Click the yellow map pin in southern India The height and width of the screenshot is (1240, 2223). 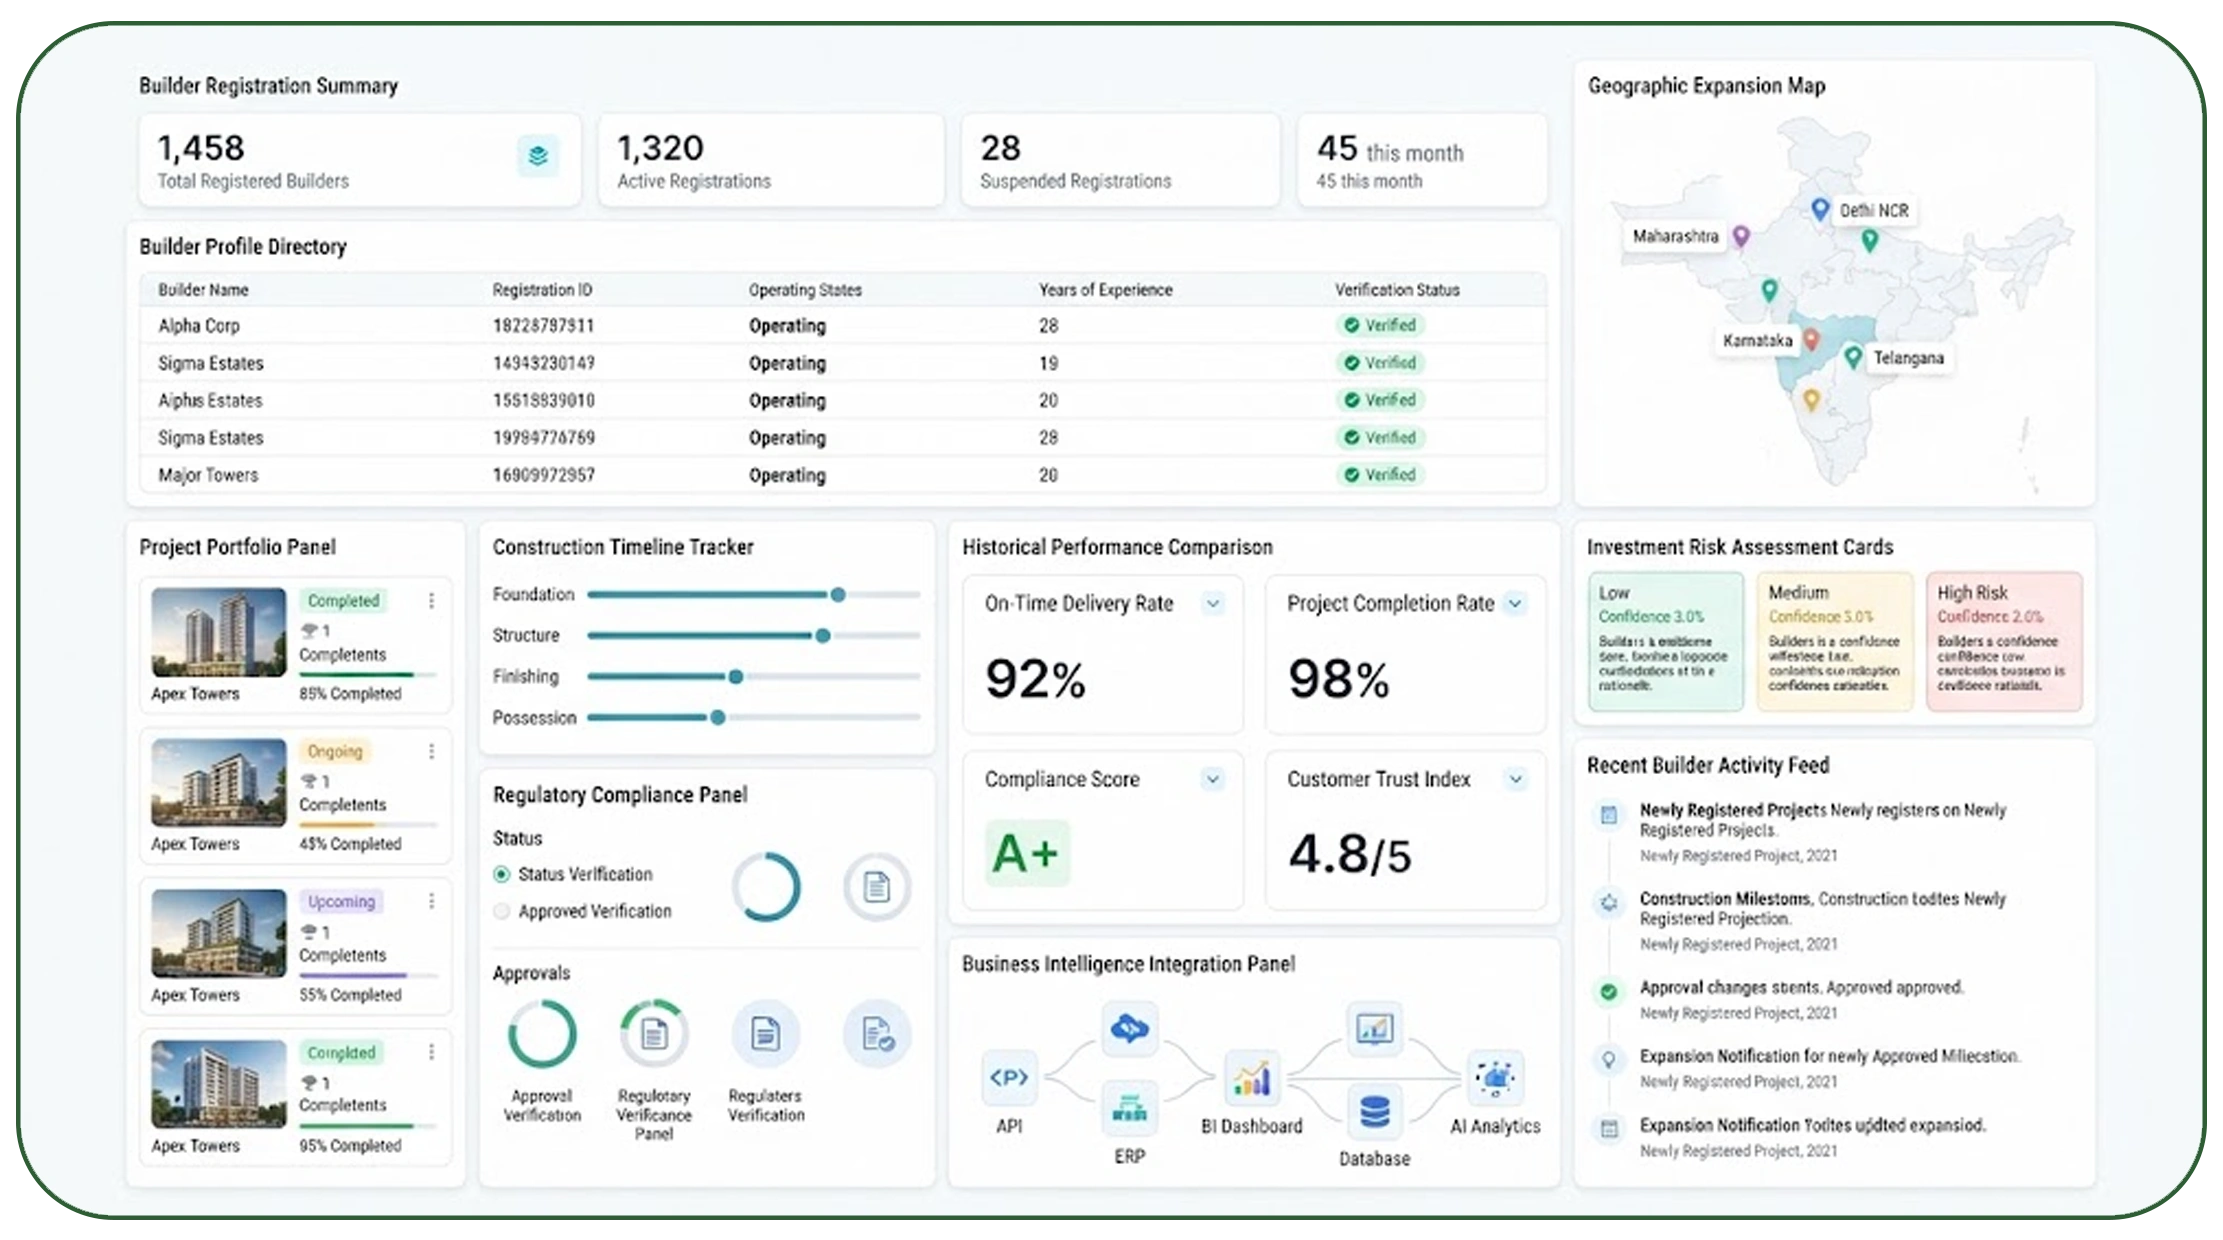tap(1811, 400)
